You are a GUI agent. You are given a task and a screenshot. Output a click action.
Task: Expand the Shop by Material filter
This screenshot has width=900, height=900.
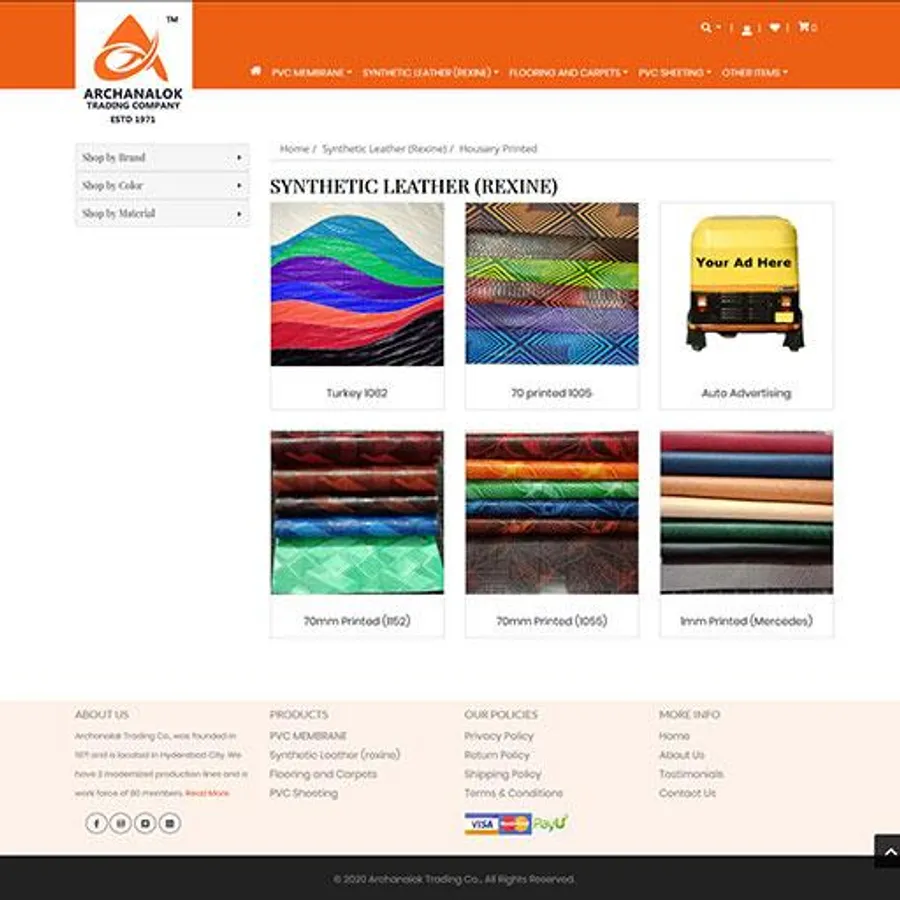(162, 214)
